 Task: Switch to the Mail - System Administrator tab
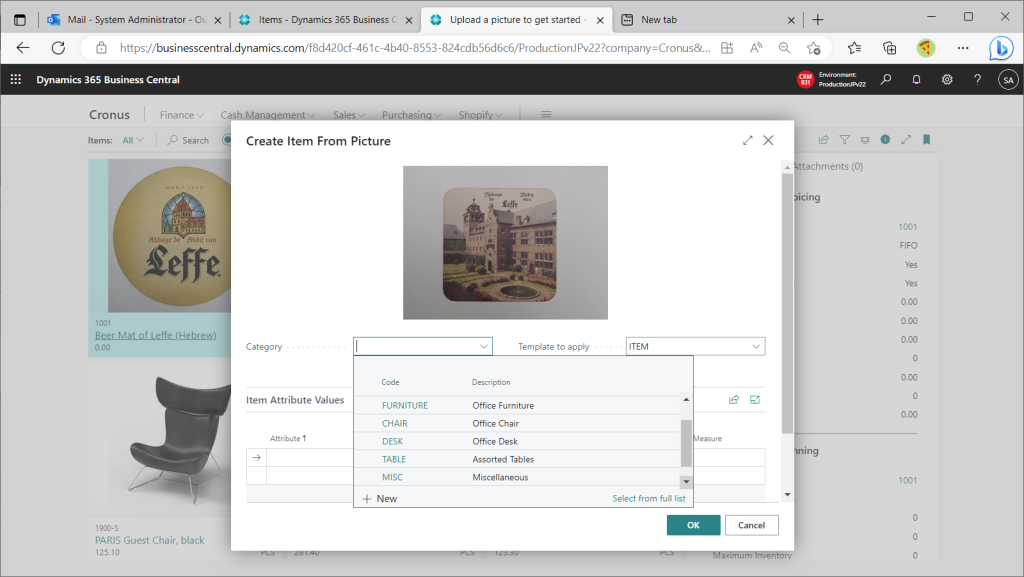point(136,20)
